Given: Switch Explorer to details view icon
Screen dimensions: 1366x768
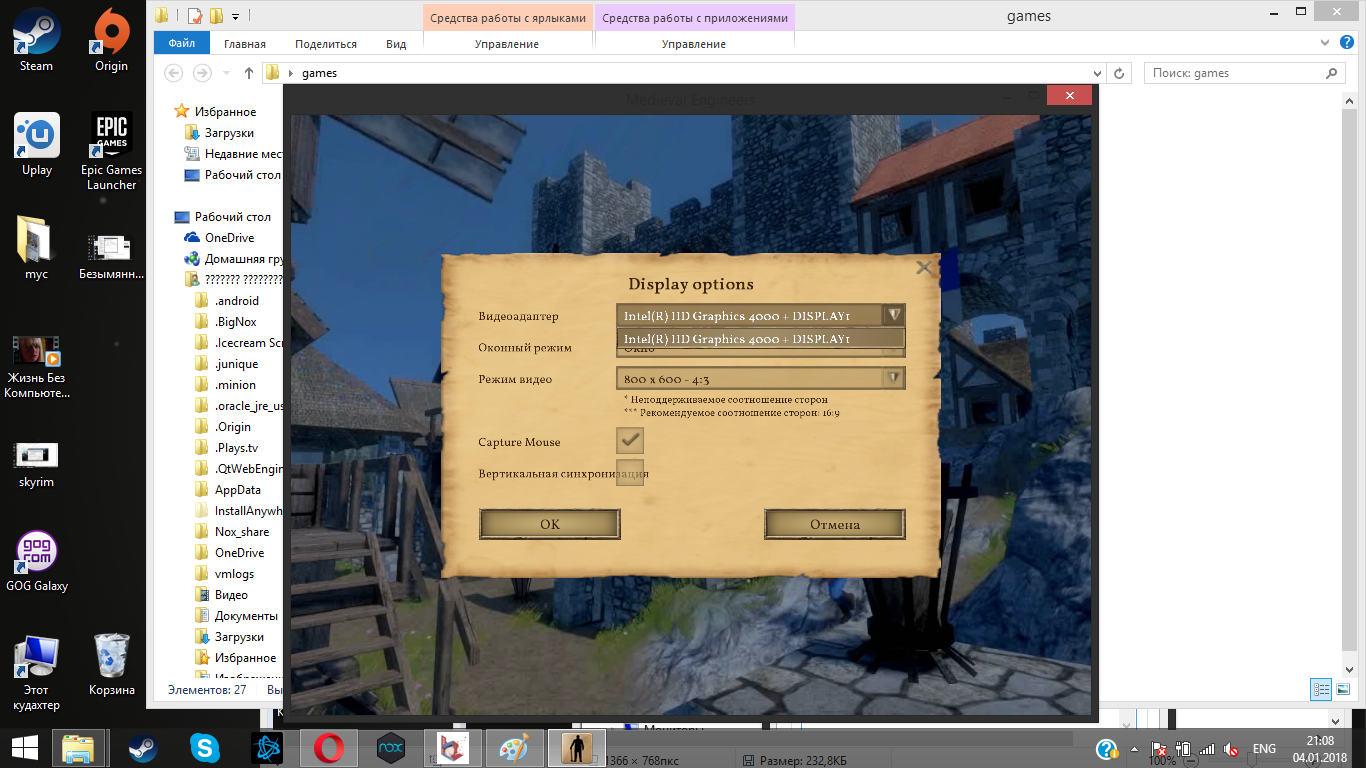Looking at the screenshot, I should pos(1321,690).
